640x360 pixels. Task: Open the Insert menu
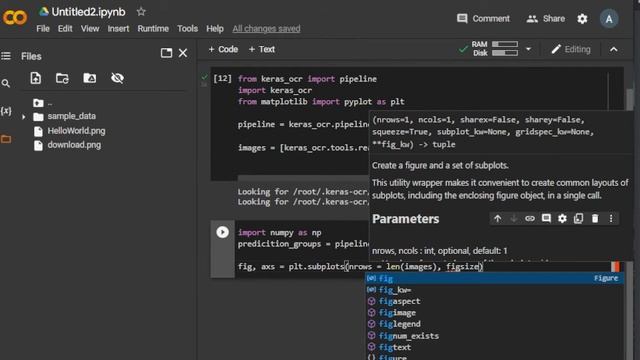[x=118, y=29]
